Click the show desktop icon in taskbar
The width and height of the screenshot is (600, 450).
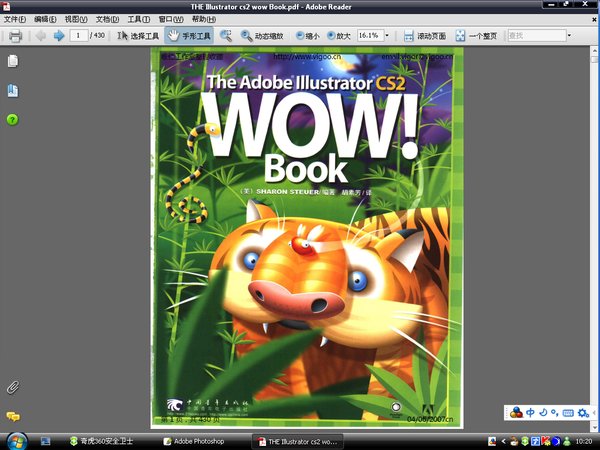tap(46, 442)
